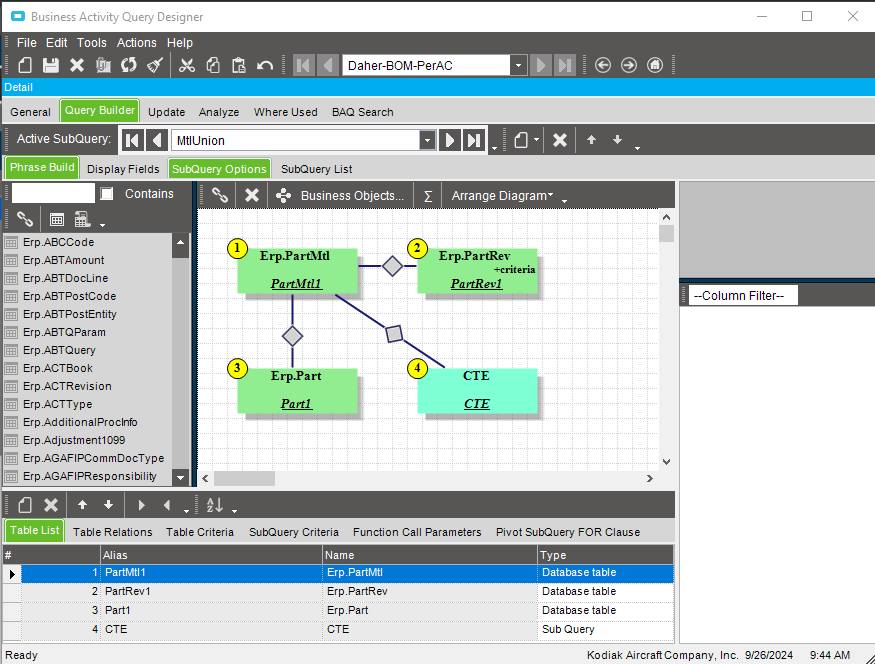The height and width of the screenshot is (664, 875).
Task: Open the Actions menu
Action: [136, 43]
